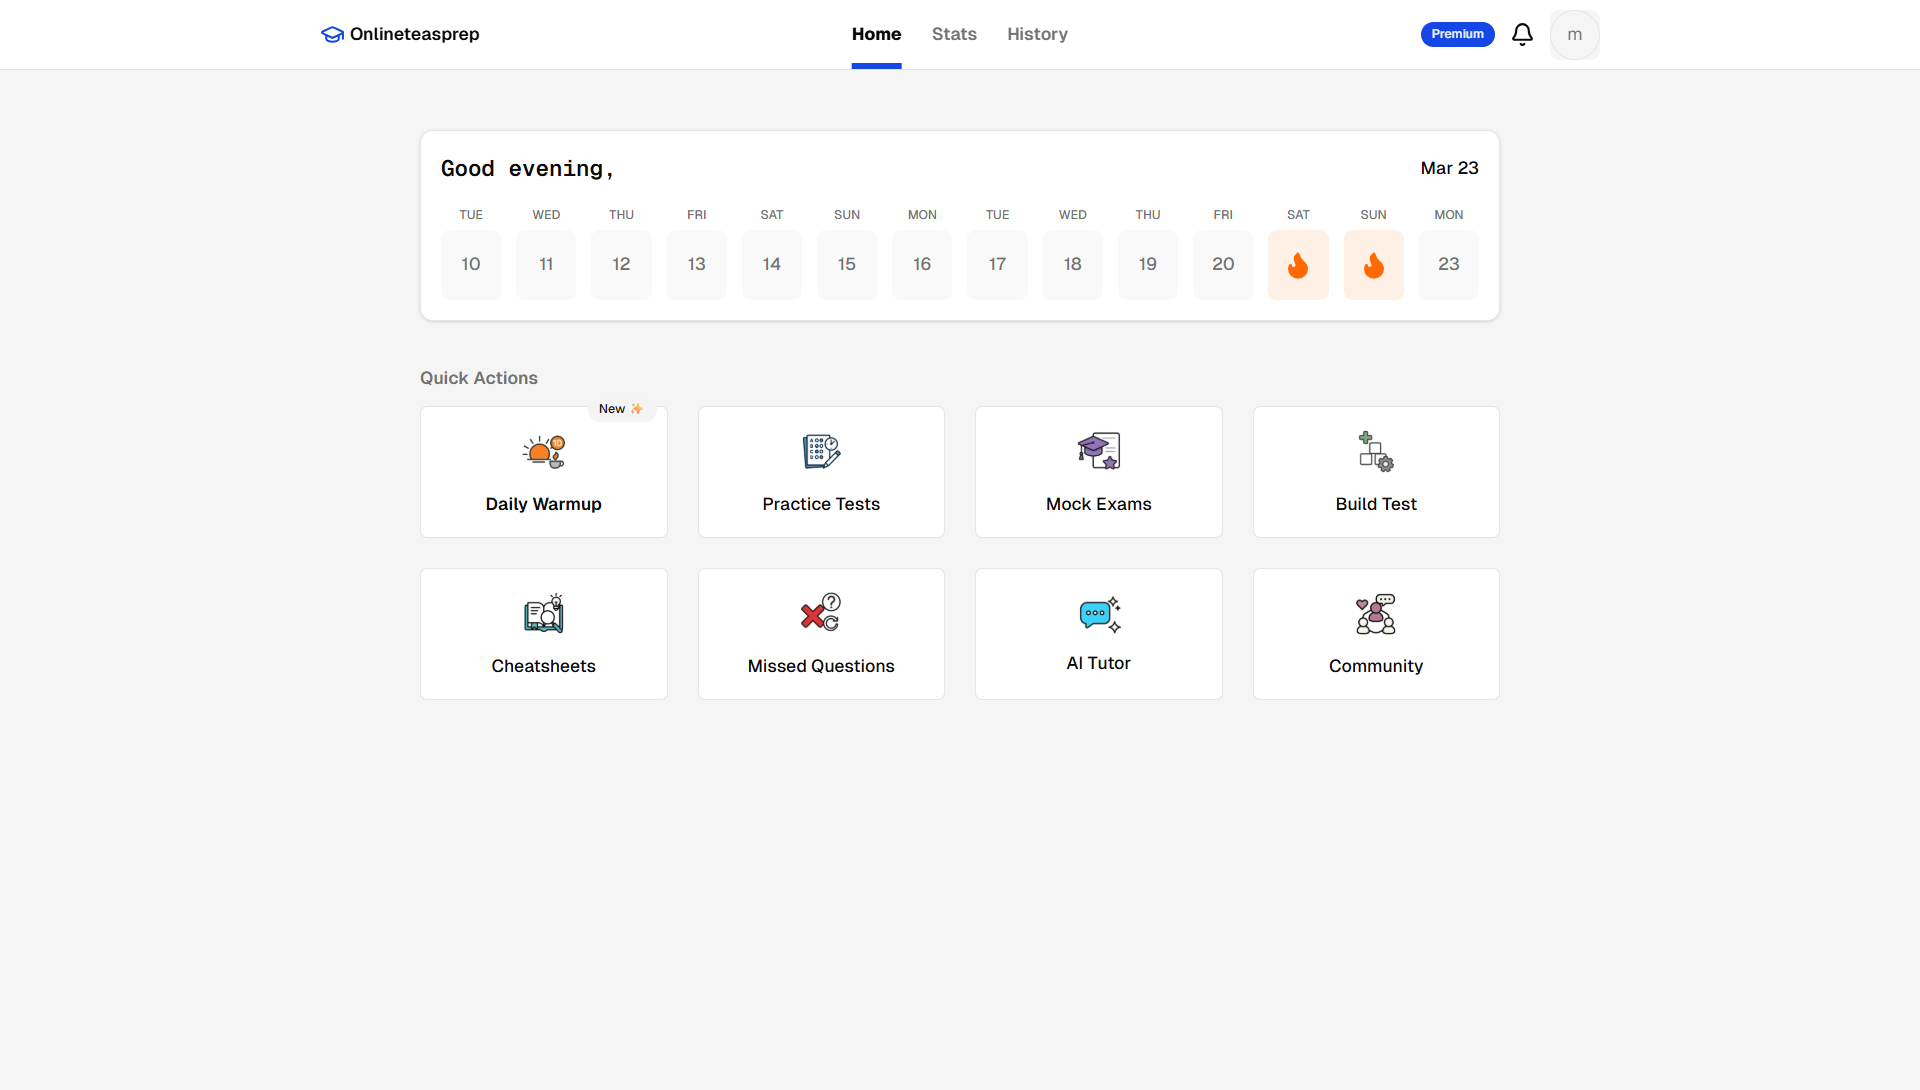Pick Monday 23 in the calendar strip
The image size is (1920, 1090).
1448,265
